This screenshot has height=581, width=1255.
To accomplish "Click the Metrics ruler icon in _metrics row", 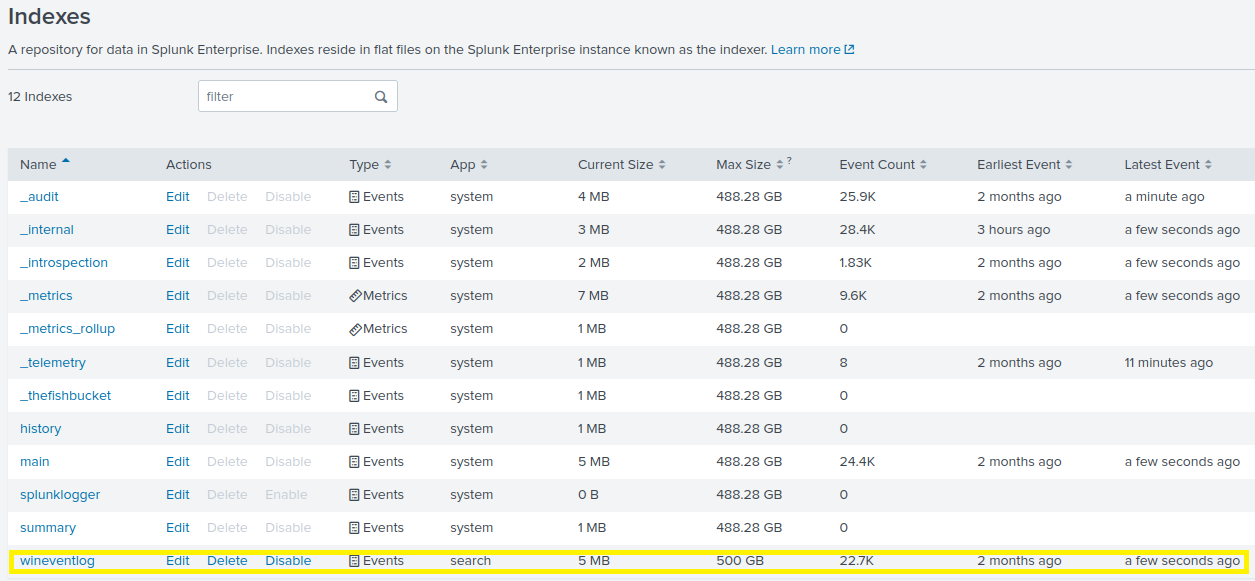I will click(355, 296).
